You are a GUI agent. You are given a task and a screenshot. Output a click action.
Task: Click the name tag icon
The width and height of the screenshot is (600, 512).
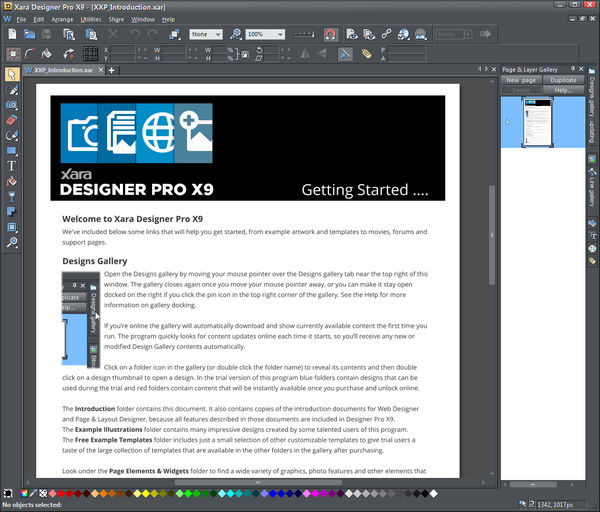tap(366, 54)
